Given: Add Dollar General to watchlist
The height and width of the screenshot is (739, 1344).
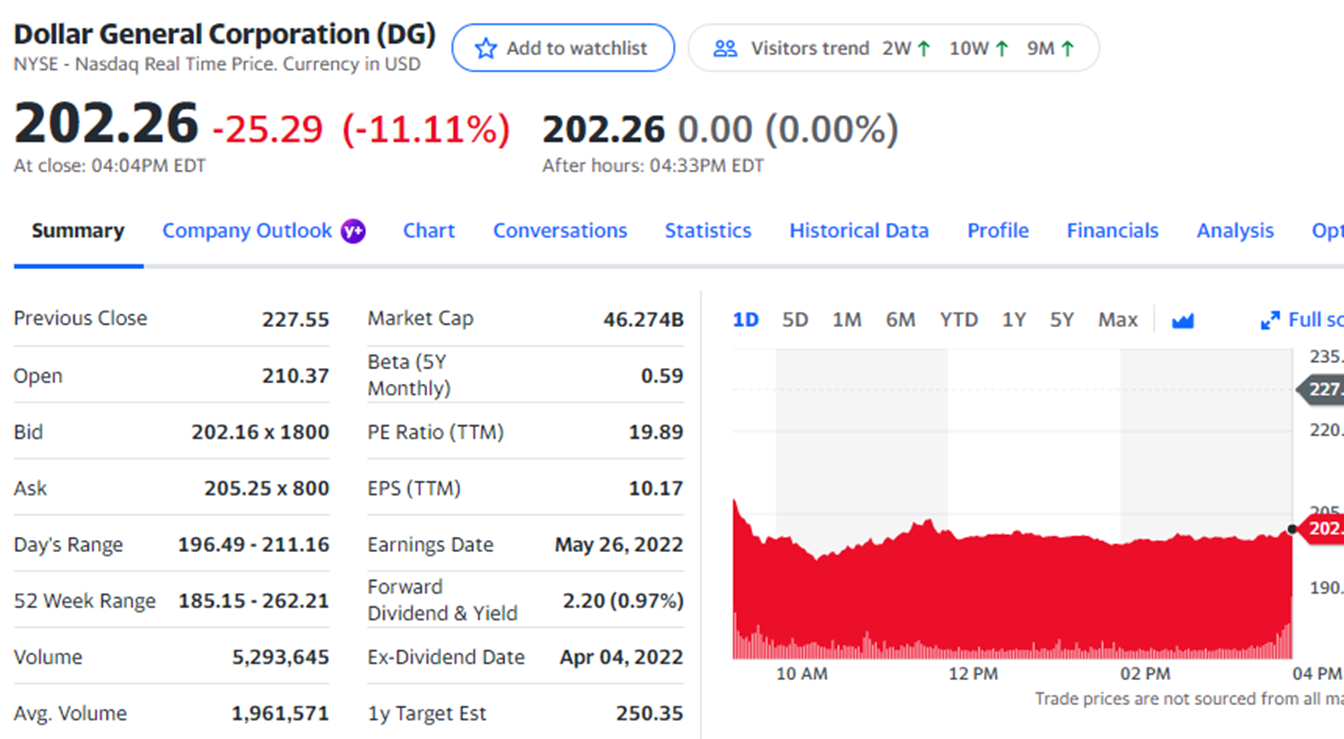Looking at the screenshot, I should pos(563,48).
